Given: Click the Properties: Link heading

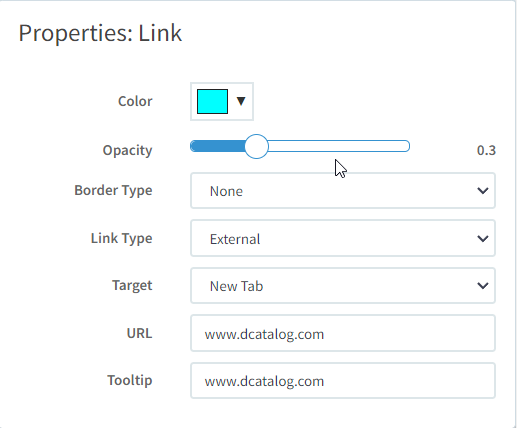Looking at the screenshot, I should pos(100,34).
